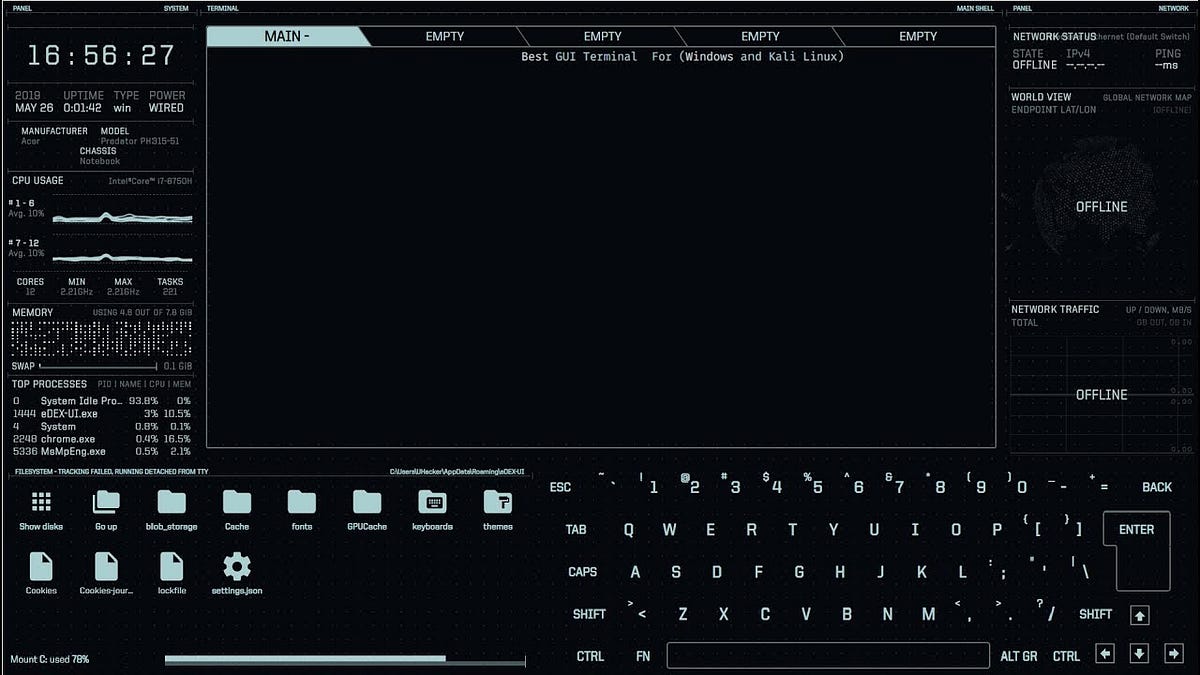Select the MAIN terminal tab
Image resolution: width=1200 pixels, height=675 pixels.
coord(285,36)
